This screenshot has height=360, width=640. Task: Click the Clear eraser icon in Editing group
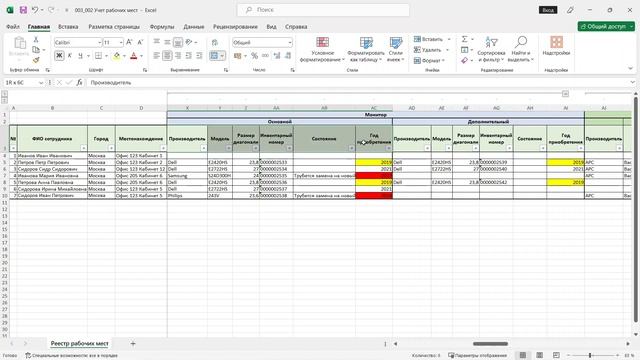pos(464,60)
